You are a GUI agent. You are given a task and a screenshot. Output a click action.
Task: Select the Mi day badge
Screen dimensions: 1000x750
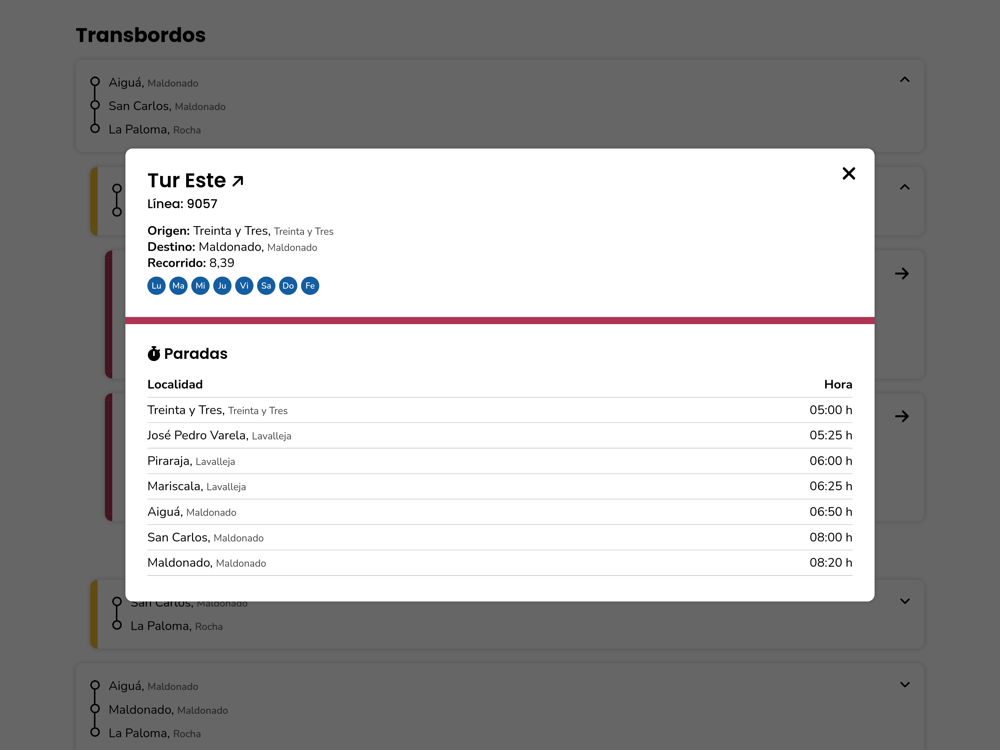200,286
